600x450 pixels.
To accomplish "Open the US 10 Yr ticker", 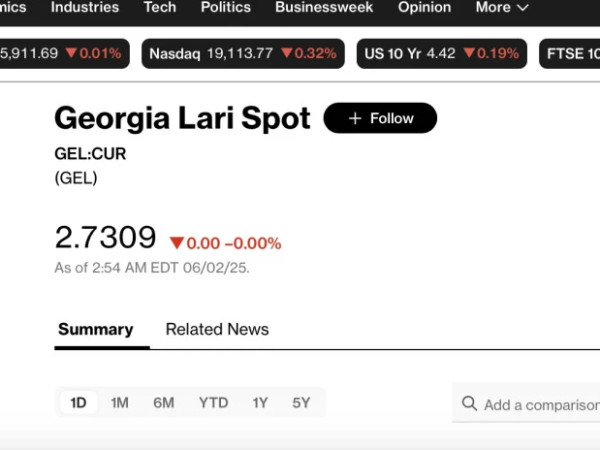I will (x=442, y=54).
